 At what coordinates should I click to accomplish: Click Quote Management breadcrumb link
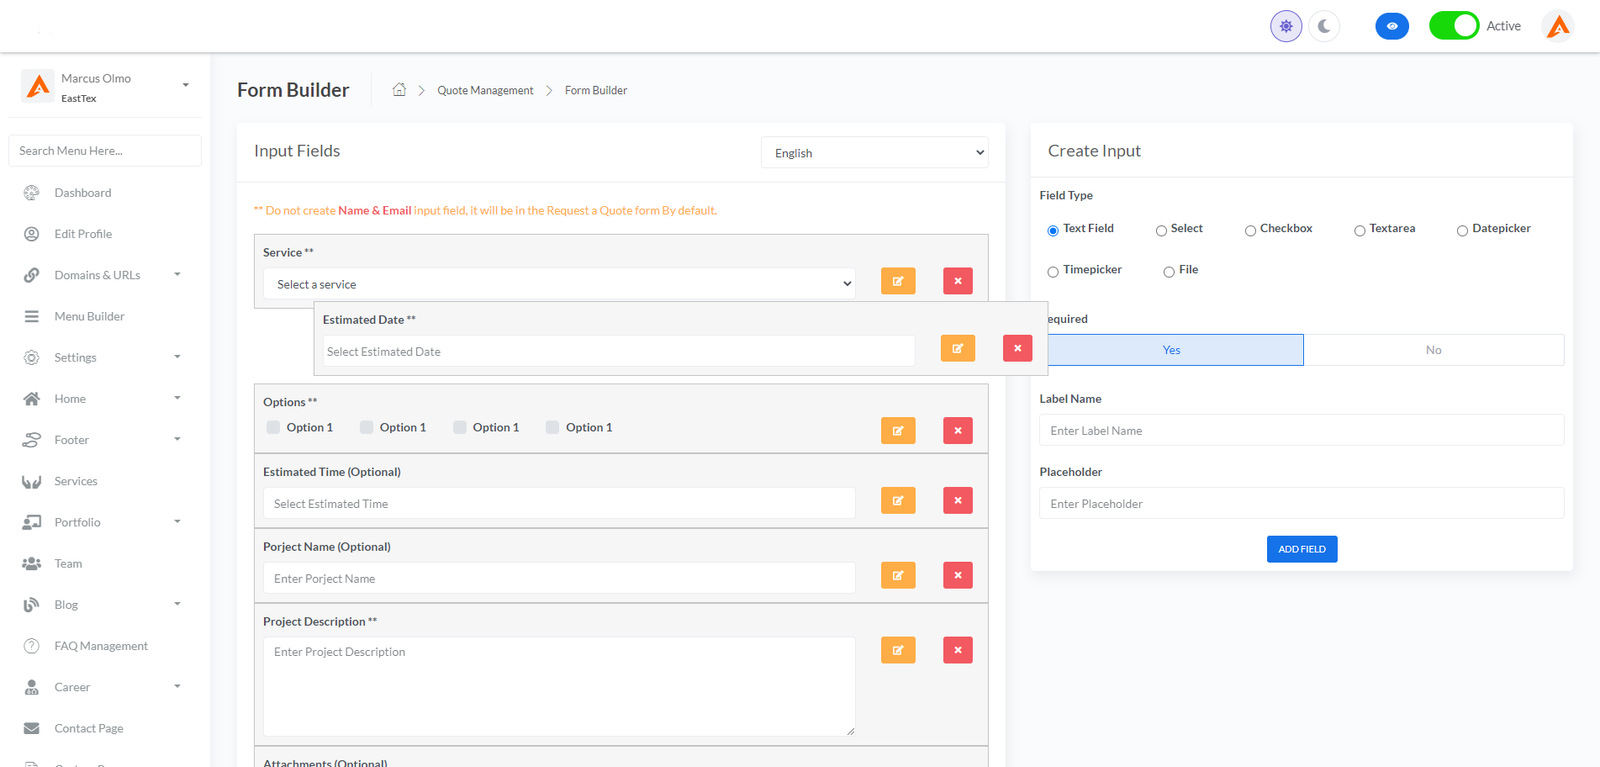[485, 90]
